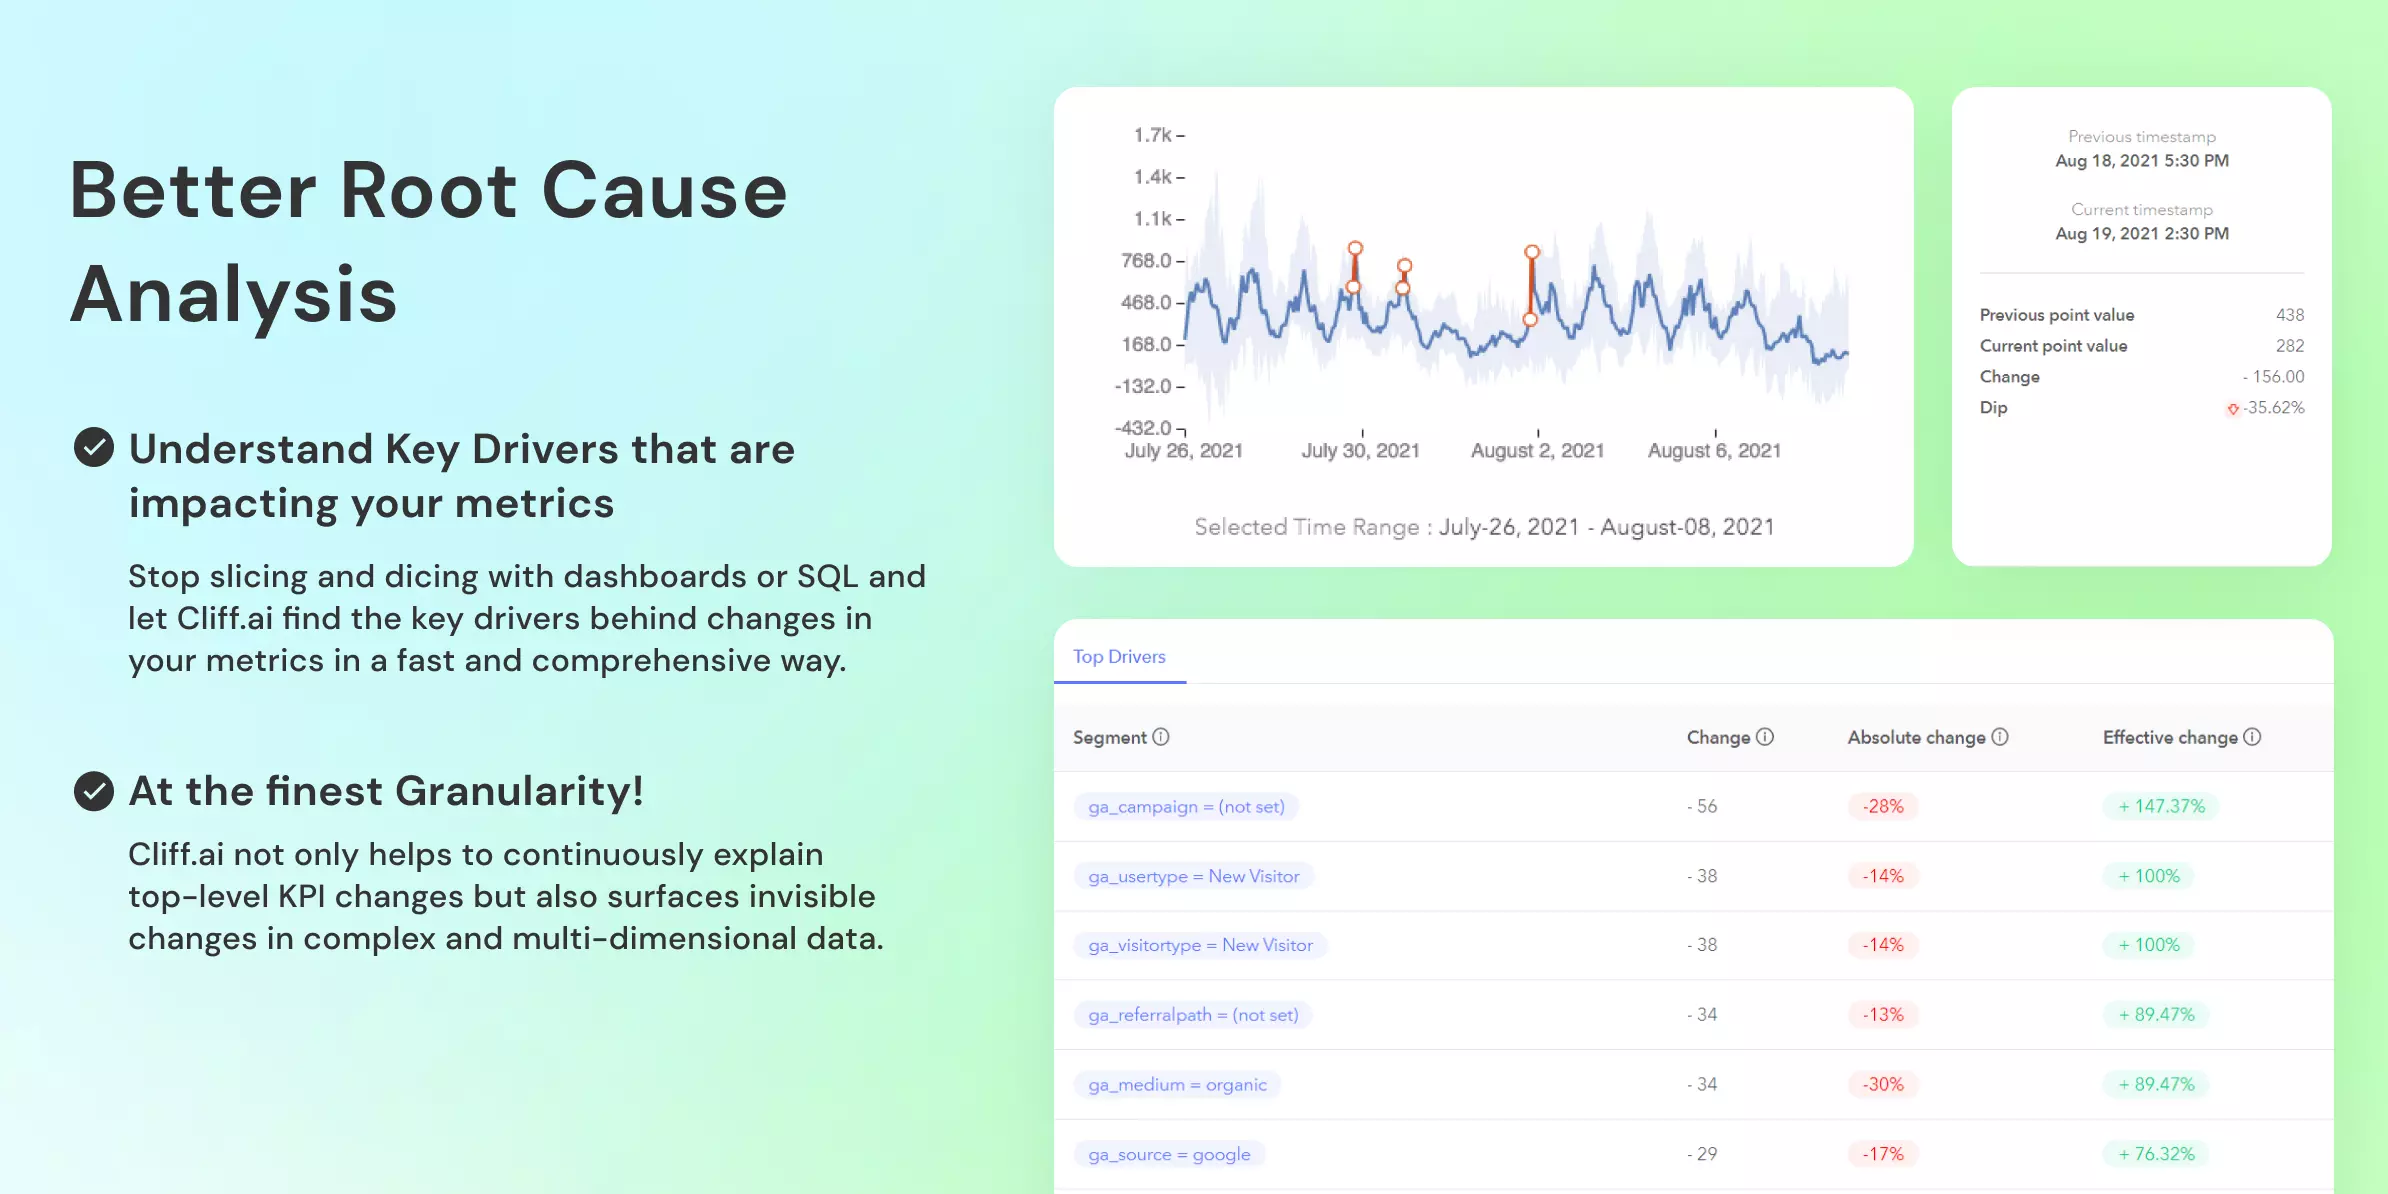Click the -30% absolute change badge
The image size is (2388, 1194).
pos(1883,1084)
